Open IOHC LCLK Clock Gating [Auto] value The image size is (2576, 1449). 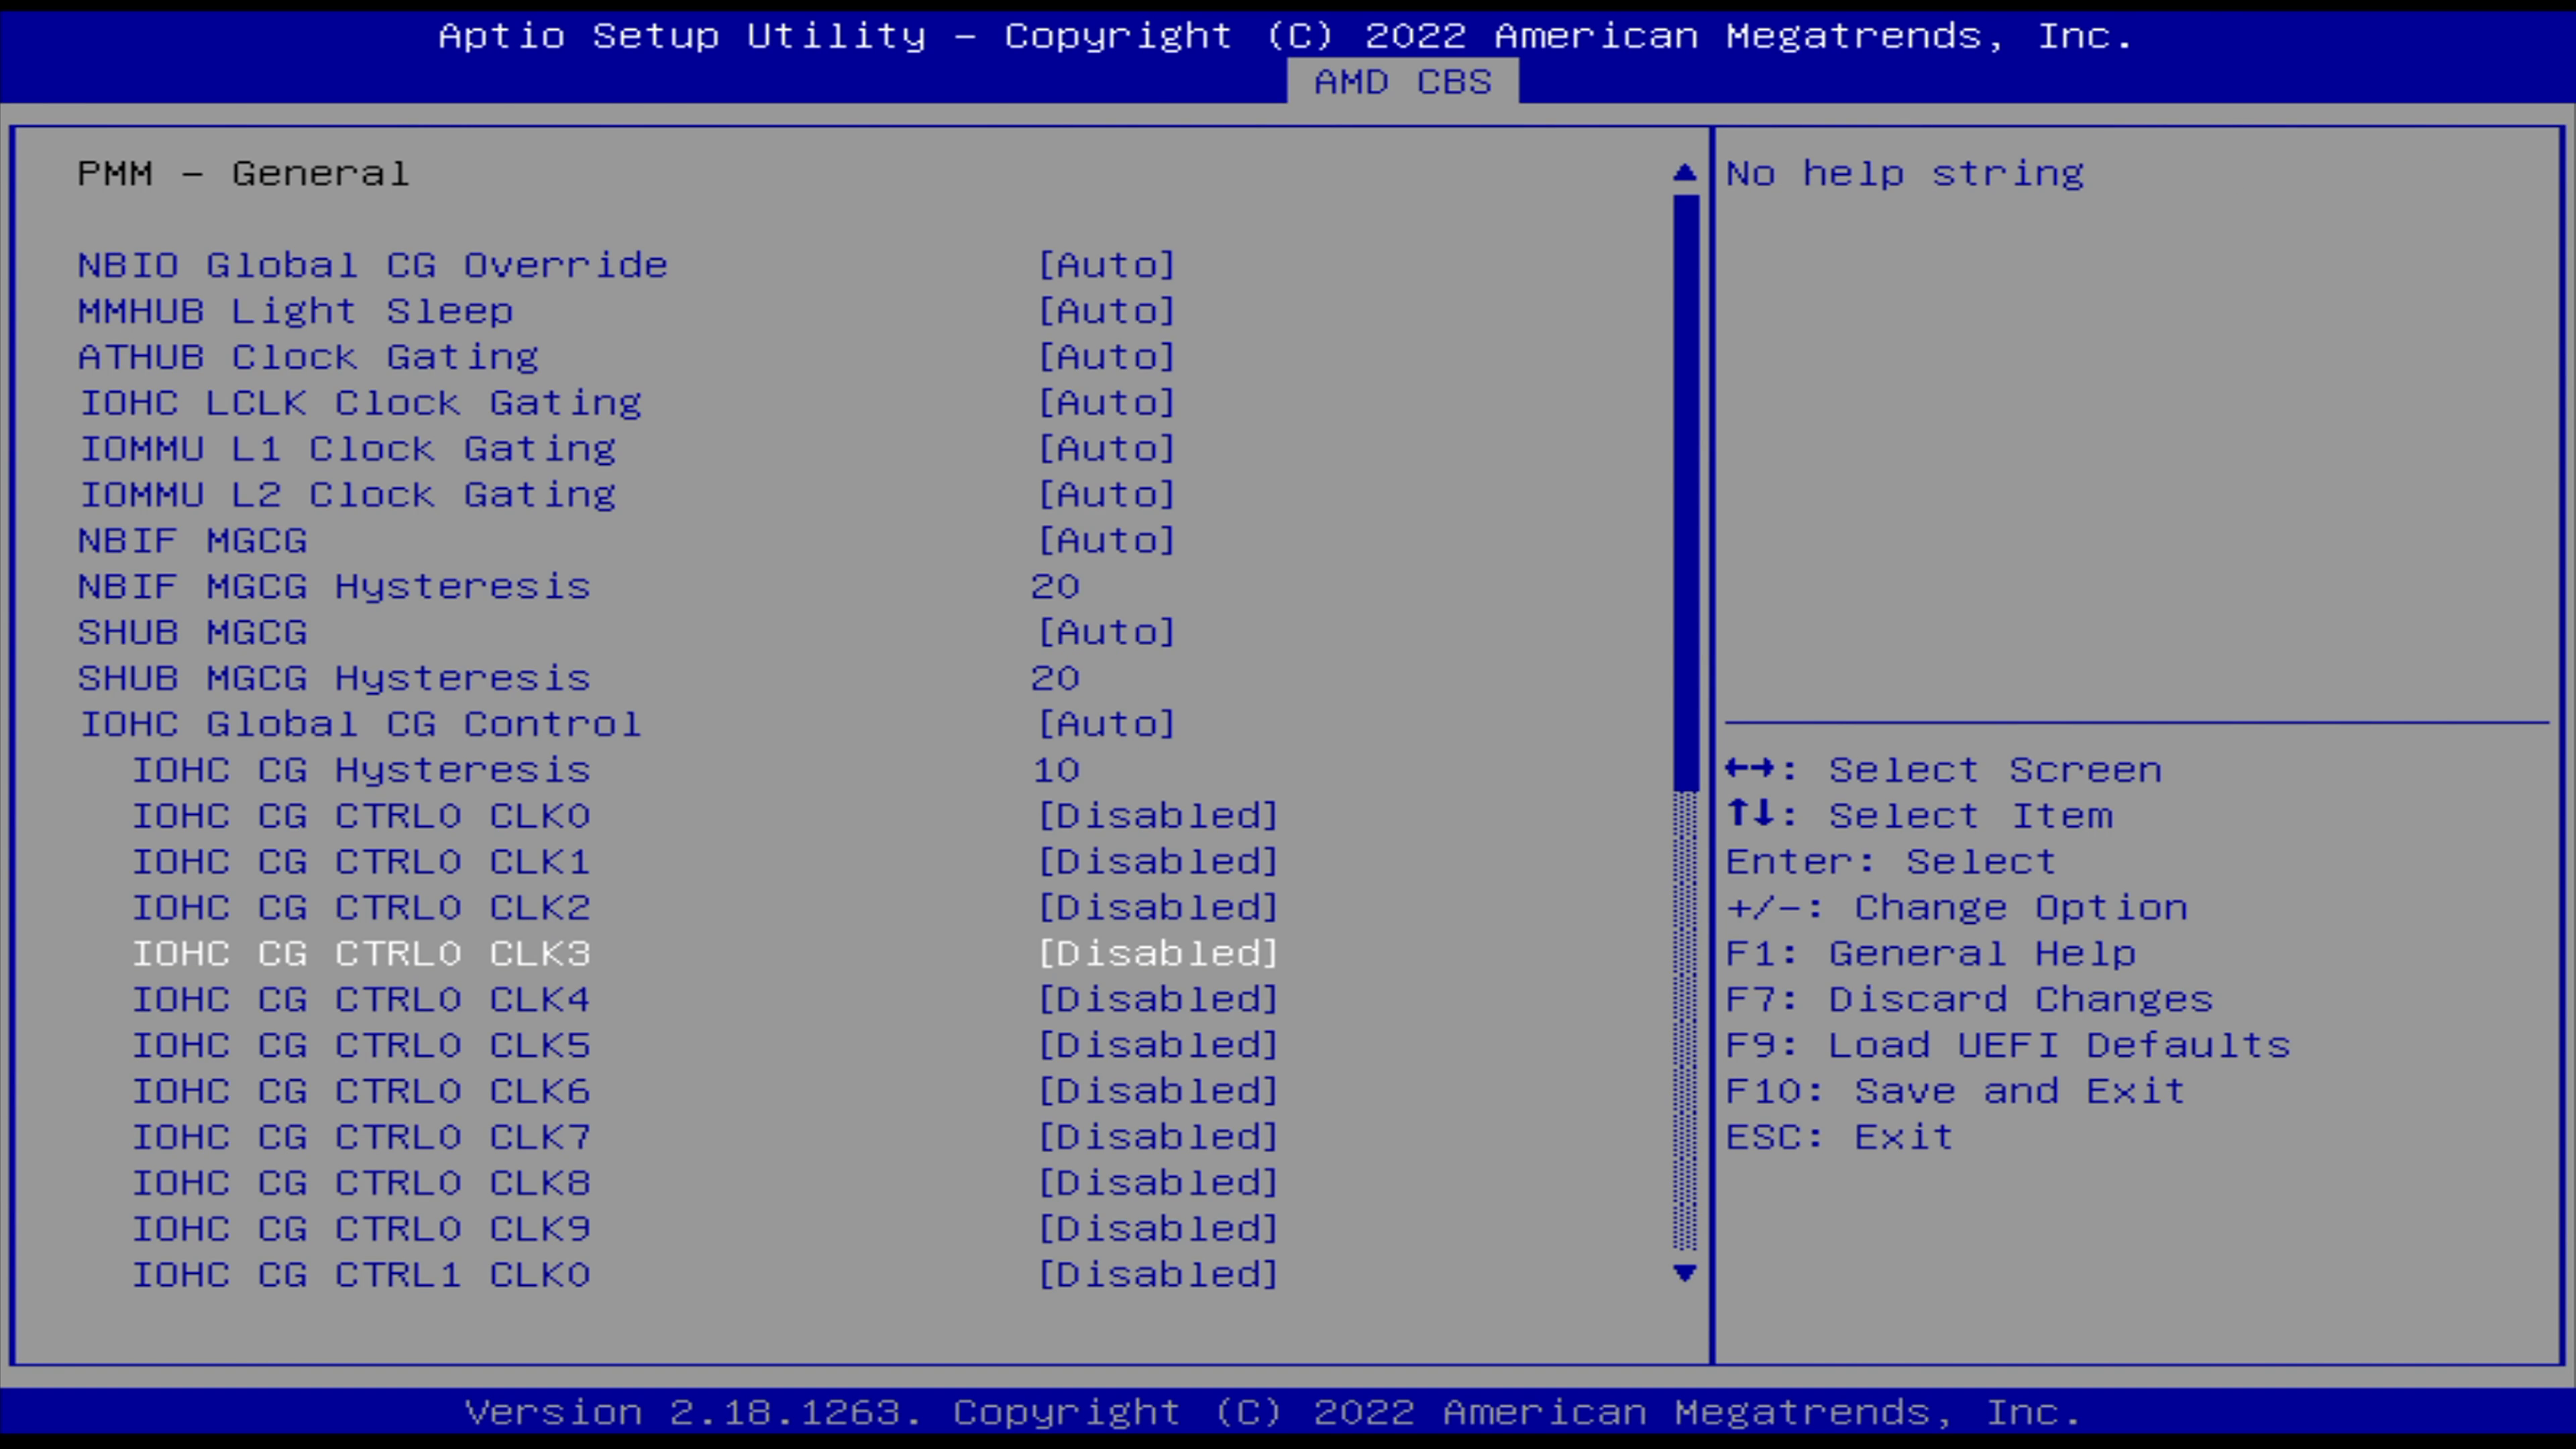click(1107, 403)
